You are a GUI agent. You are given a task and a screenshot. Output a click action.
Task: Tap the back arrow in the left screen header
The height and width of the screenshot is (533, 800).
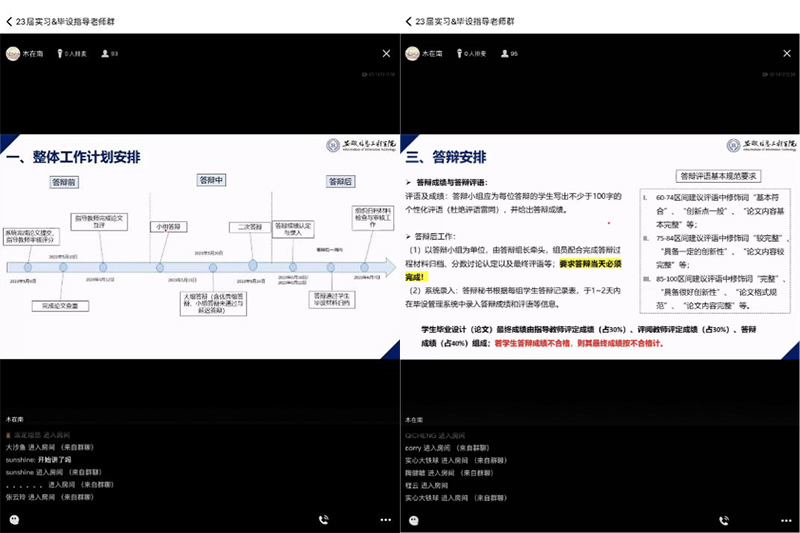pyautogui.click(x=9, y=21)
